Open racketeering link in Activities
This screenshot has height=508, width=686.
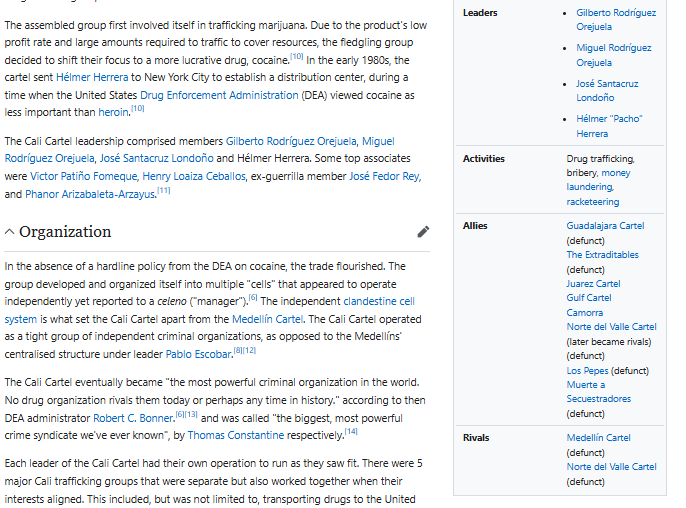593,202
